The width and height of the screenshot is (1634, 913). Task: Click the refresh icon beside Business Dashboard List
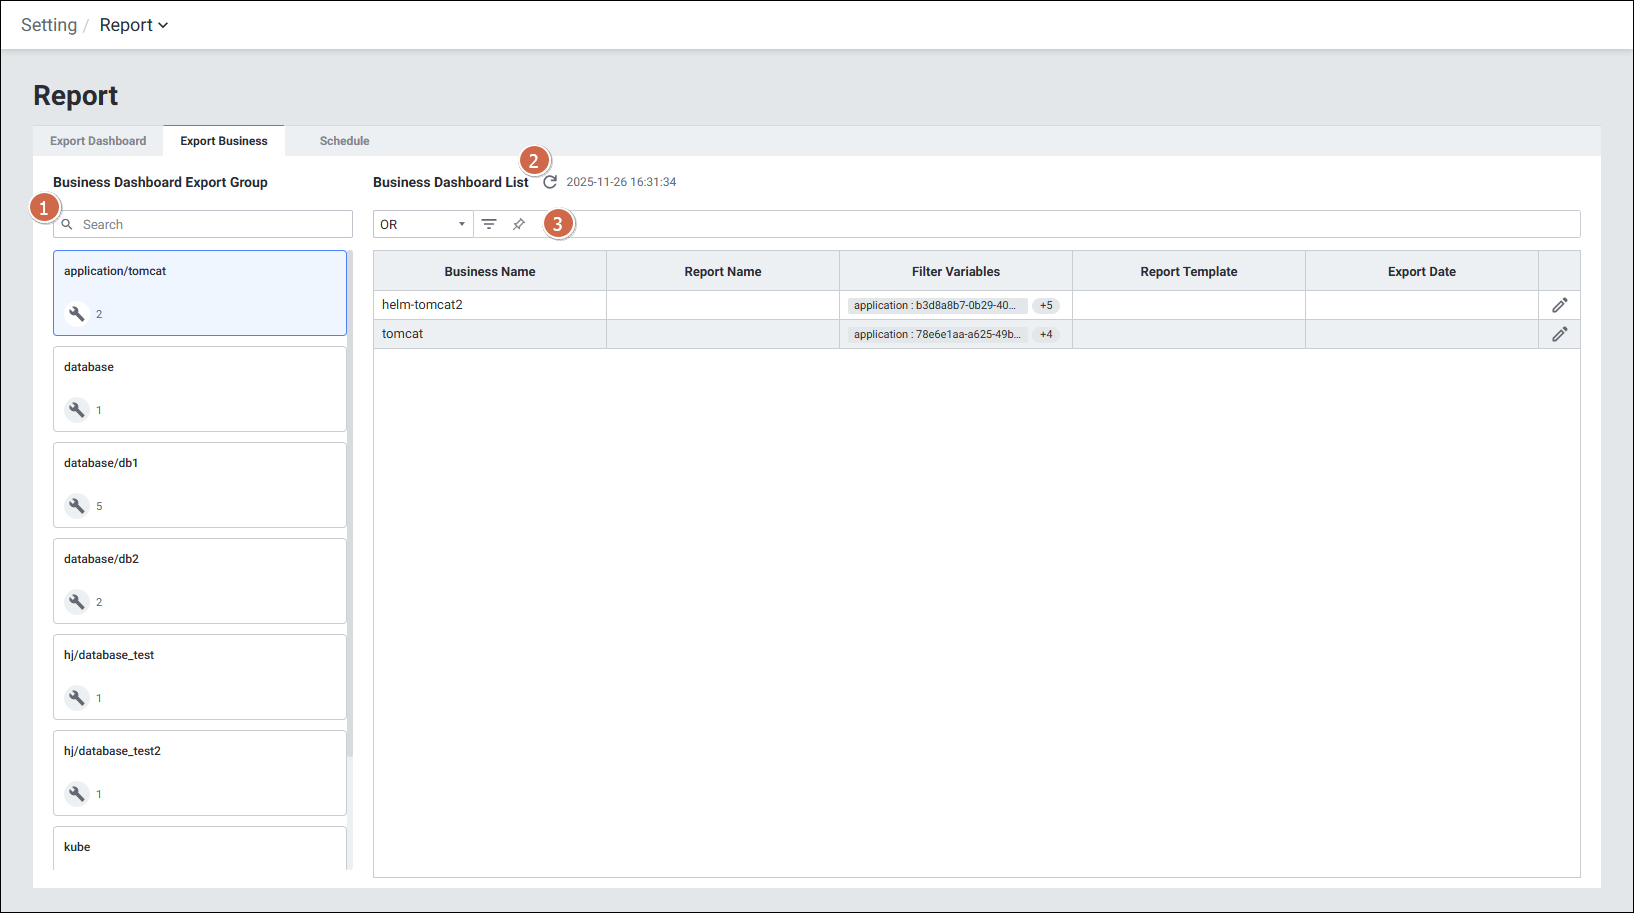point(550,182)
